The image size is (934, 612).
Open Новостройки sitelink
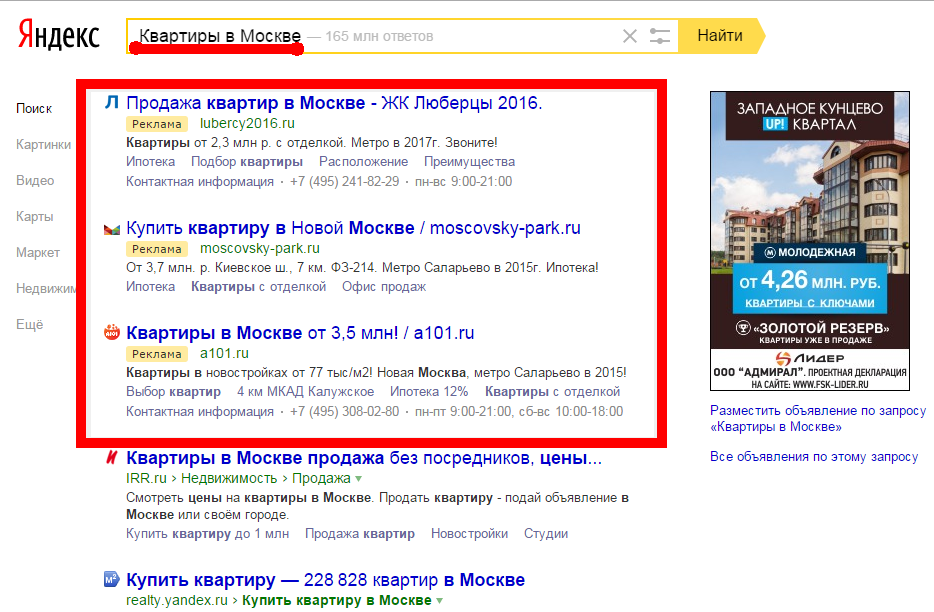469,533
